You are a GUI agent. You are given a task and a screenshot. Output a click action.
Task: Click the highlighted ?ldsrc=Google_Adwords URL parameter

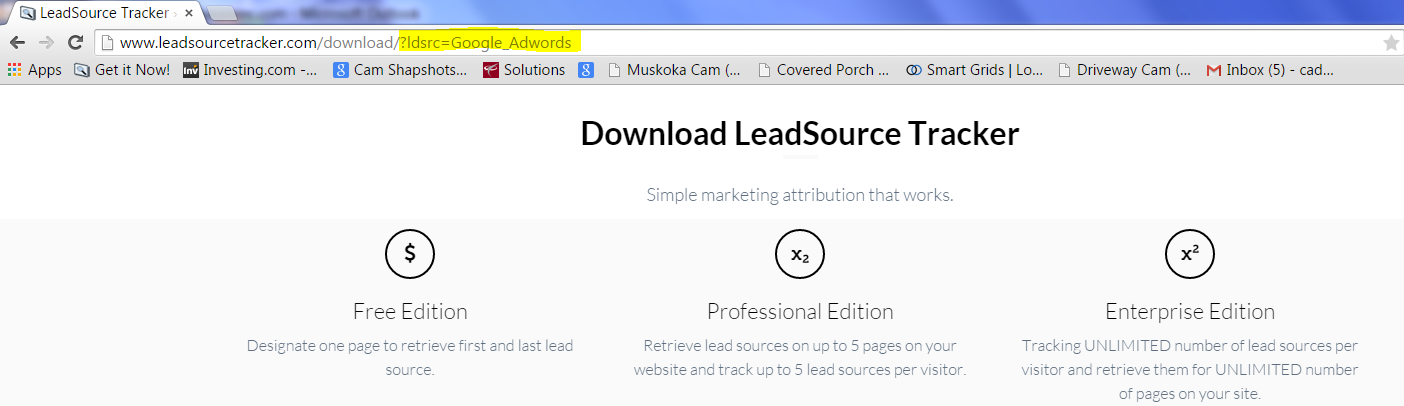(486, 43)
